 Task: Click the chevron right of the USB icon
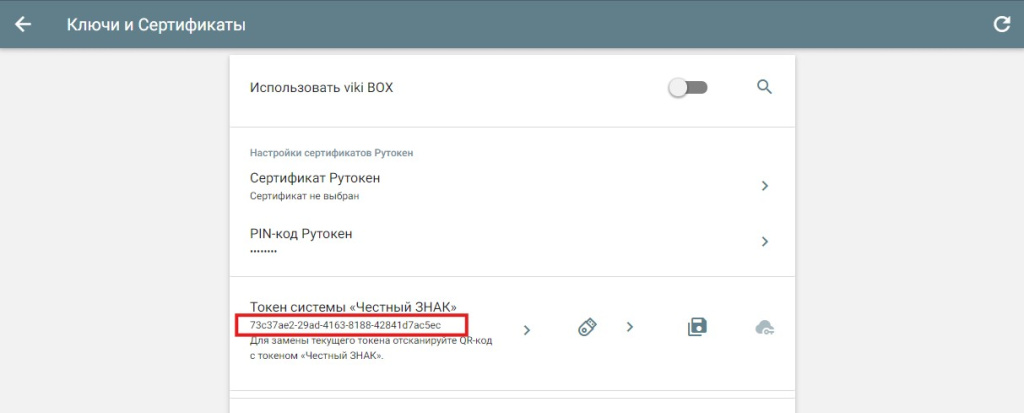tap(630, 327)
